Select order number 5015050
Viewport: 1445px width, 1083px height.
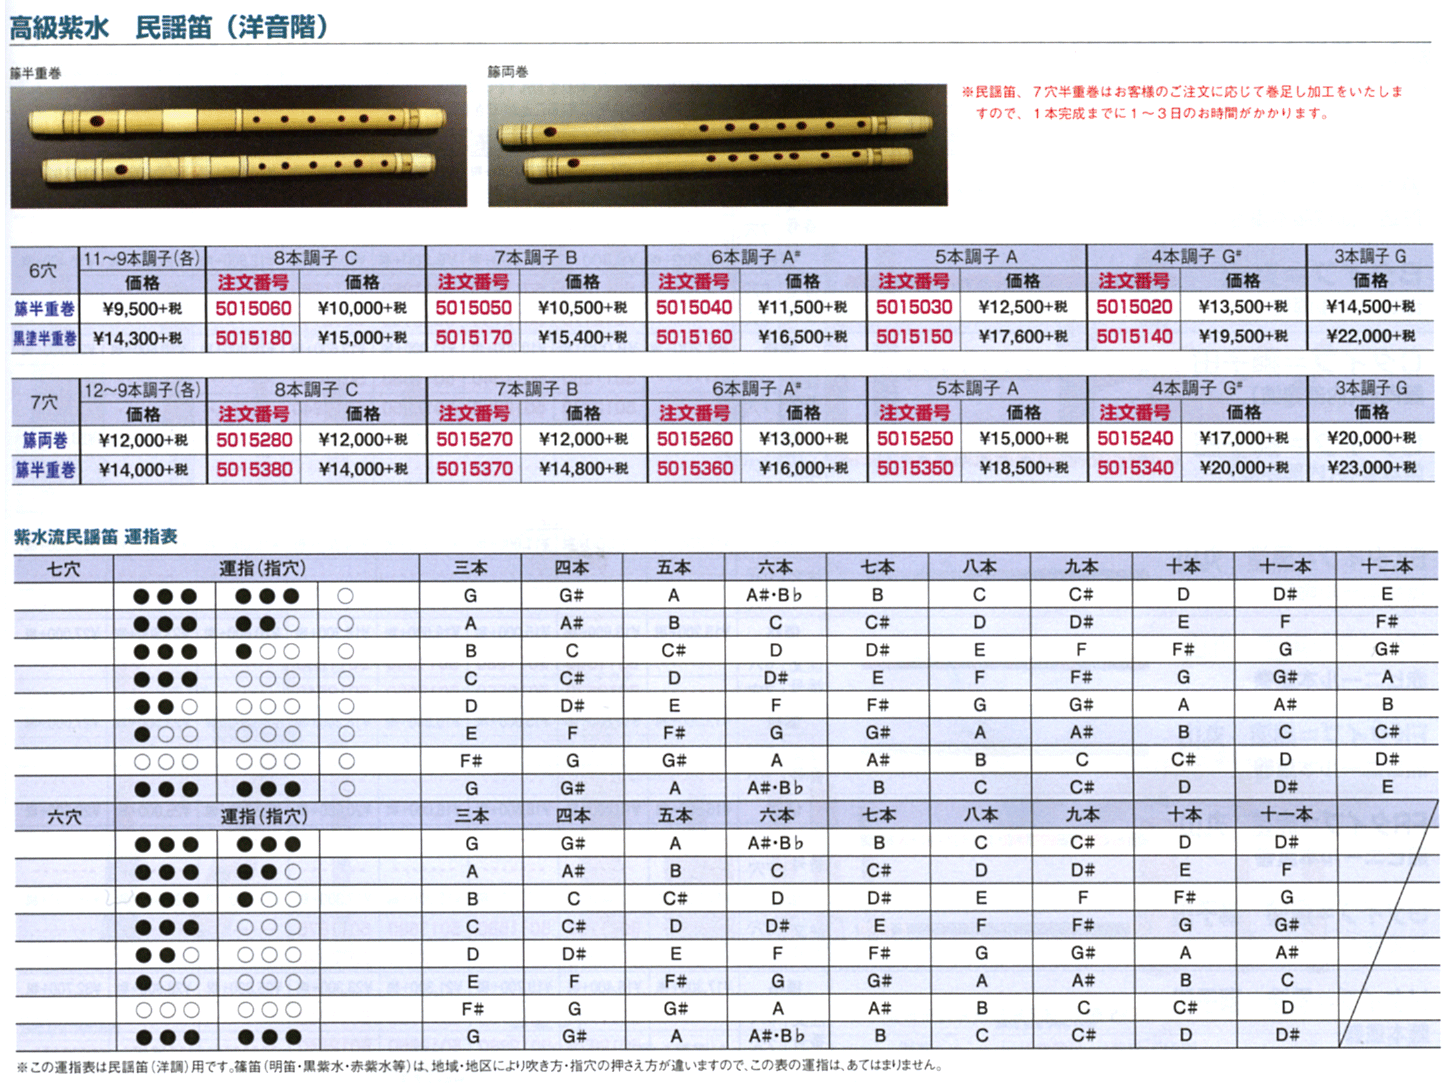(474, 308)
